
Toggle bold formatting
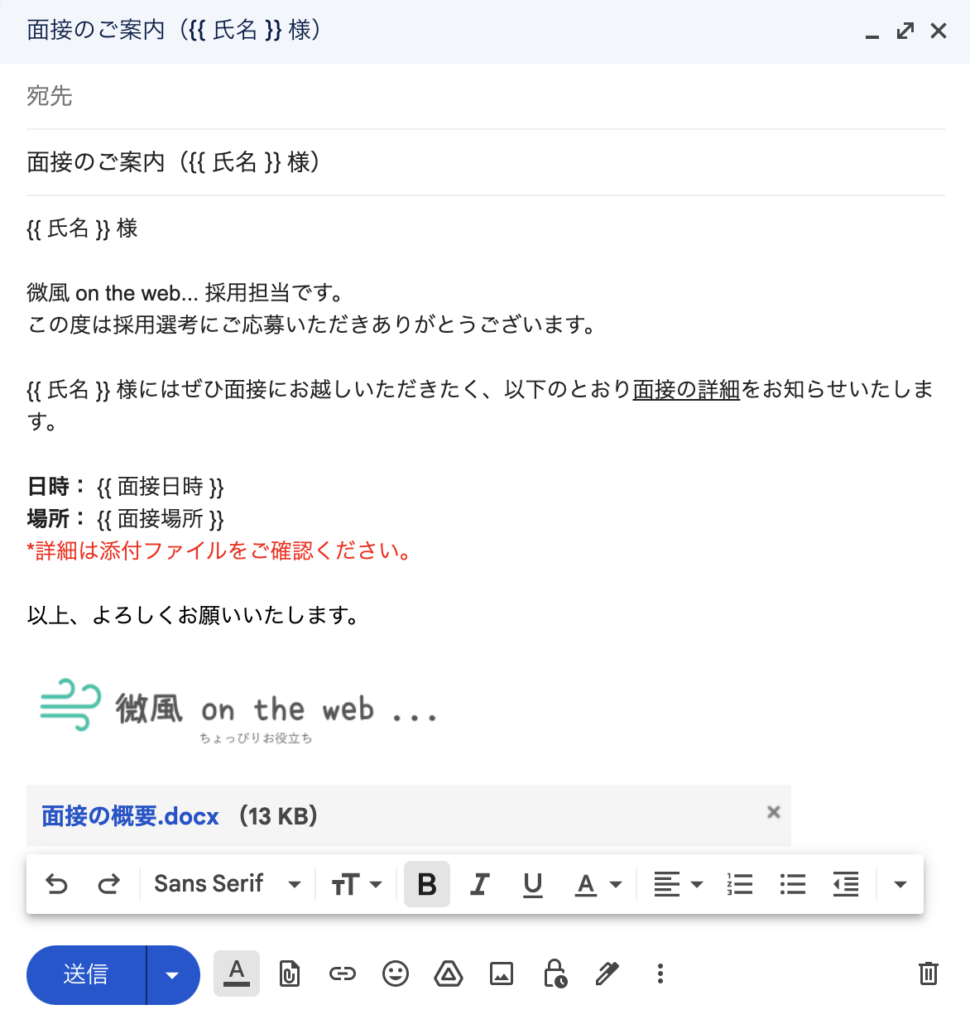coord(427,884)
